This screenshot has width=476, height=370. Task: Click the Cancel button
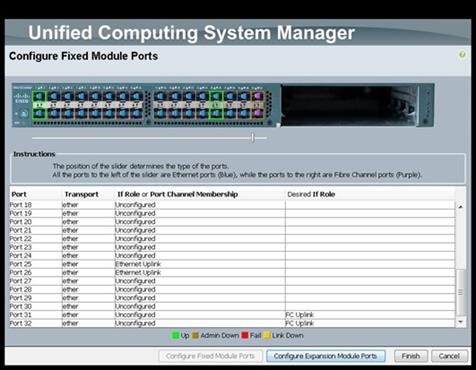(x=449, y=356)
